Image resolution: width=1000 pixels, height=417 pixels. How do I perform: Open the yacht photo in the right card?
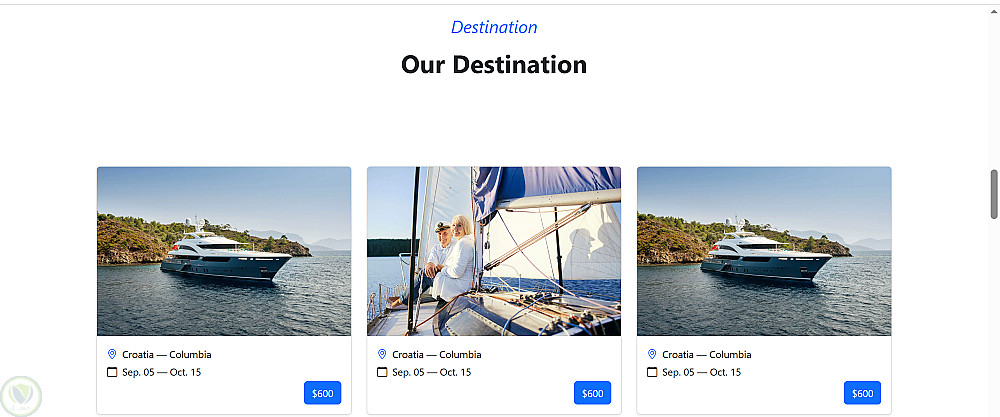[764, 251]
